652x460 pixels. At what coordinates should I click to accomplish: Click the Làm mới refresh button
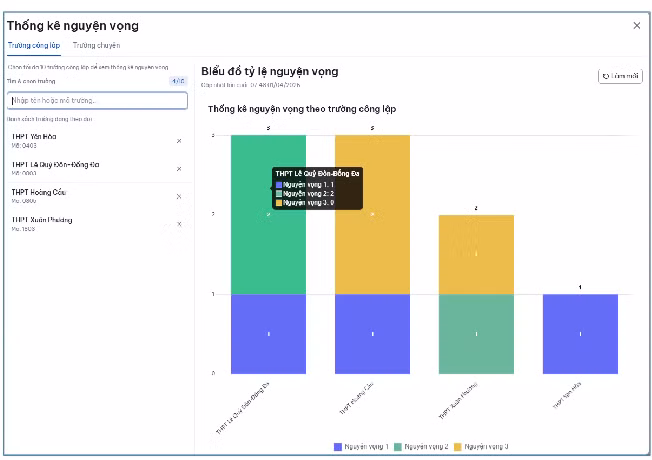coord(620,76)
